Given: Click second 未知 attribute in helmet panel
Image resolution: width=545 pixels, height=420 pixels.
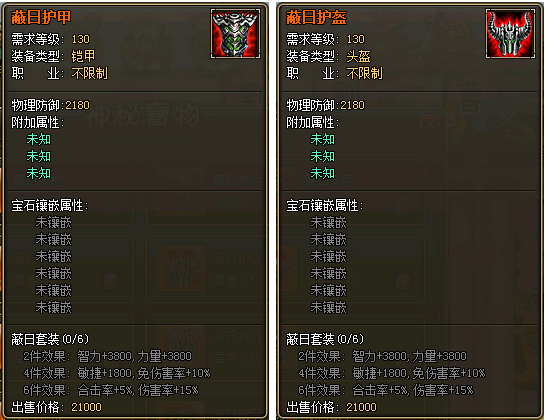Looking at the screenshot, I should [323, 156].
